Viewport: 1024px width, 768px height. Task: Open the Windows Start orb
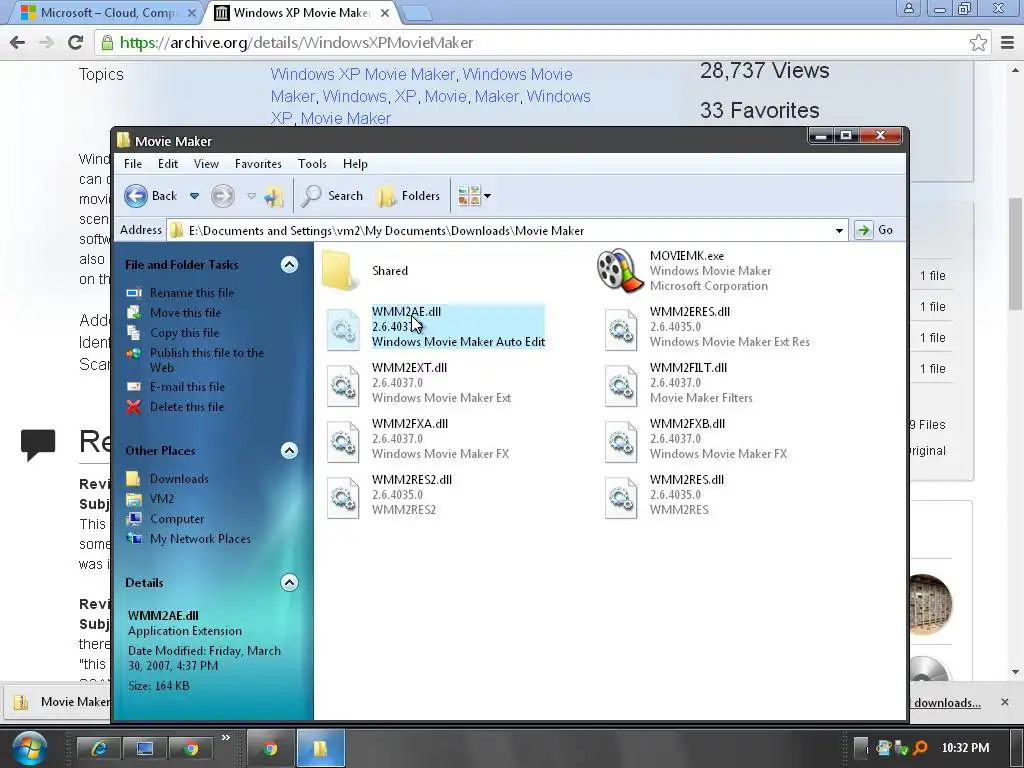point(28,748)
